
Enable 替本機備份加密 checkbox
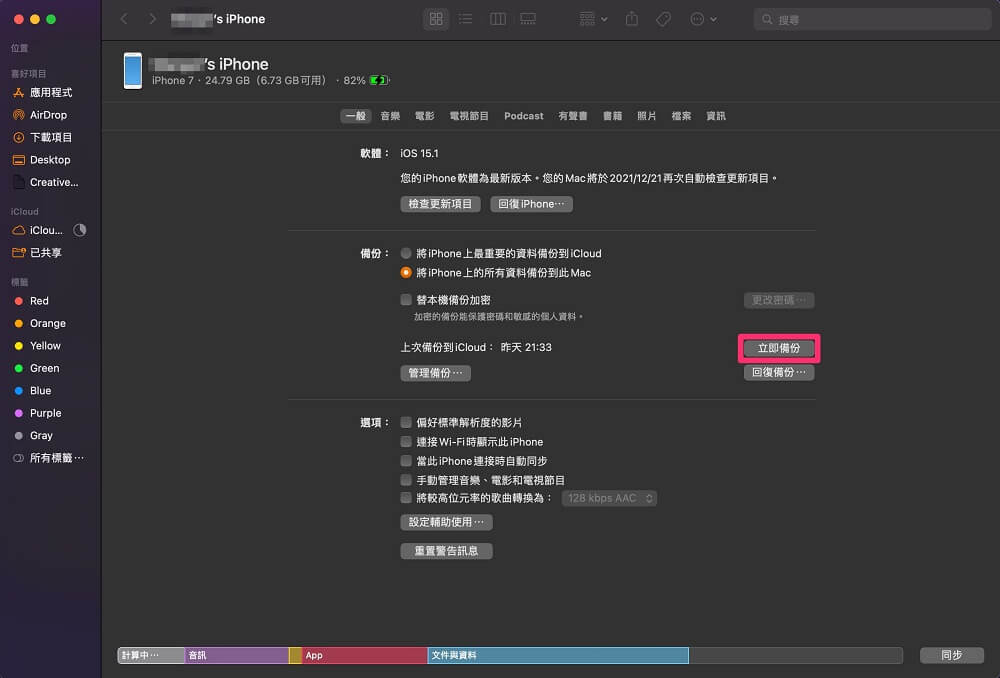pyautogui.click(x=408, y=298)
